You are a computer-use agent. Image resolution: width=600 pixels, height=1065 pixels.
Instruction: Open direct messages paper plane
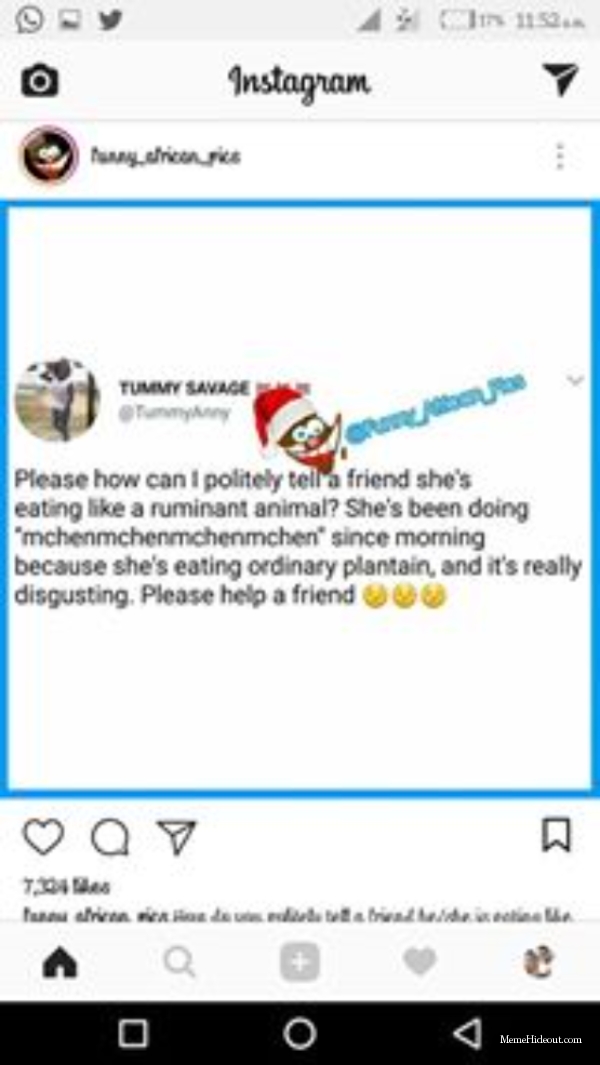click(561, 80)
